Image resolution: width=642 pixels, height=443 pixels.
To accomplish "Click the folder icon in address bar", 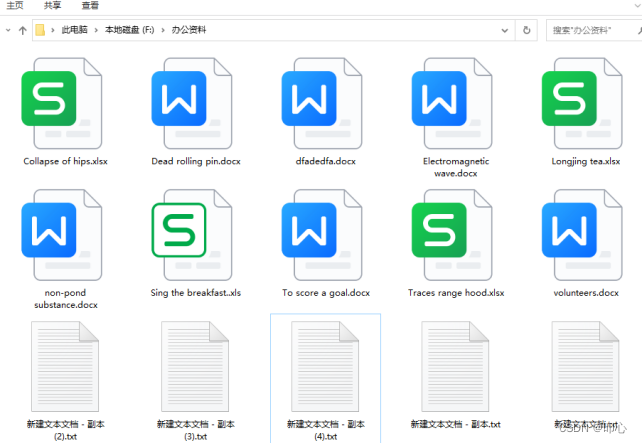I will pos(40,30).
